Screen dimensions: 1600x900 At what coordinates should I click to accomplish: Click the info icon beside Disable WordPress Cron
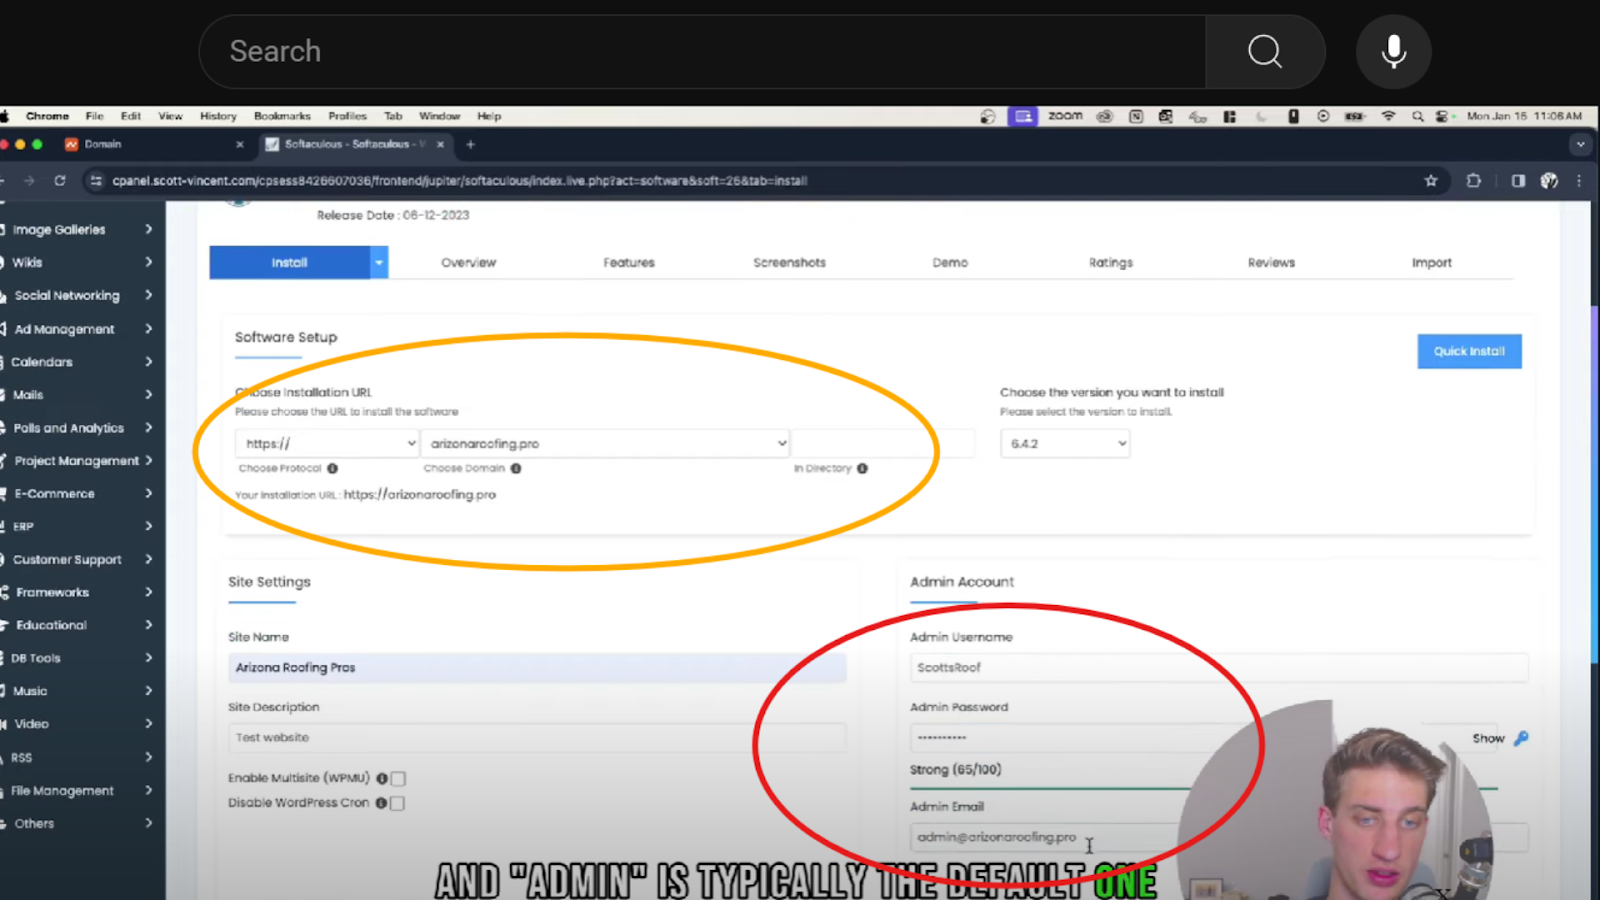(x=381, y=803)
